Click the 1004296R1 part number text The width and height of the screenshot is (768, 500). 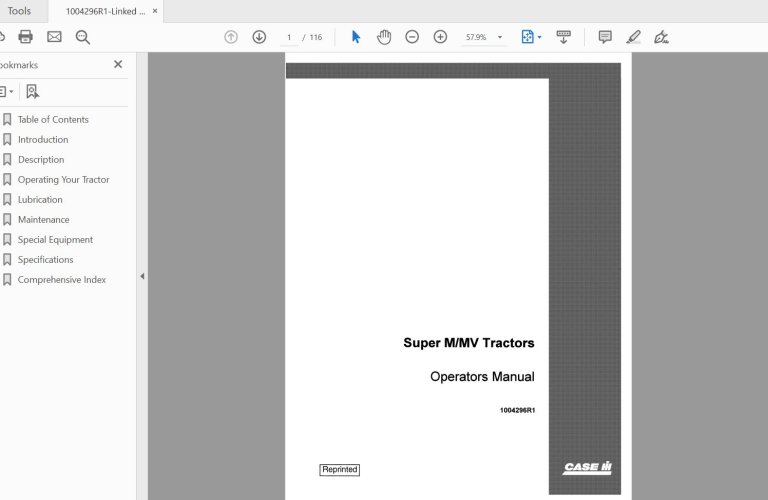click(x=517, y=410)
